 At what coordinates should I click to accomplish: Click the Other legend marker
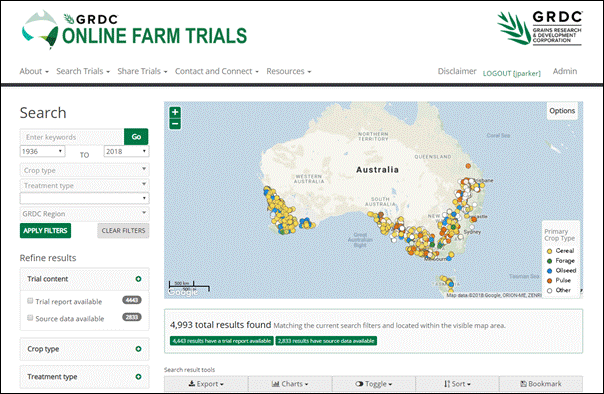pos(549,290)
